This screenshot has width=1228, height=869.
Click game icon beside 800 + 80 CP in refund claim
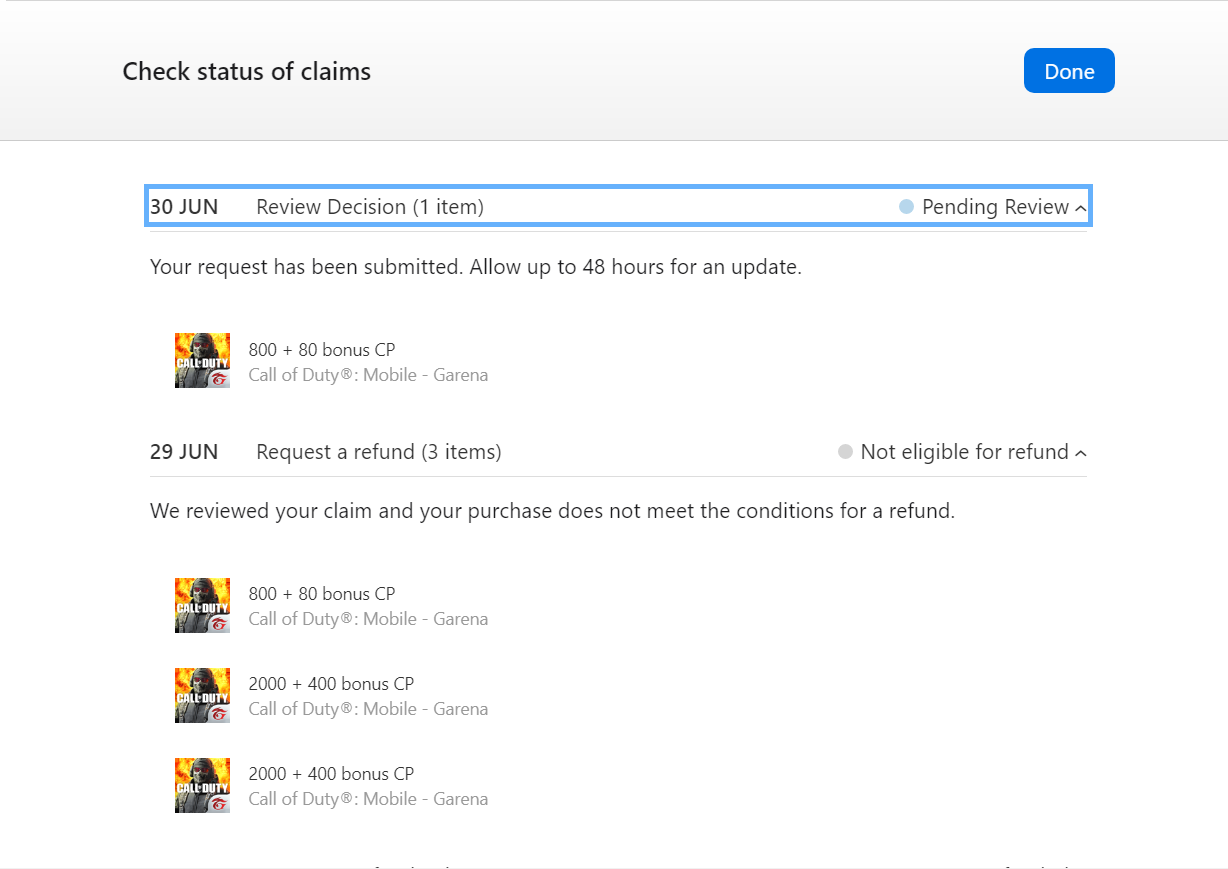tap(202, 605)
